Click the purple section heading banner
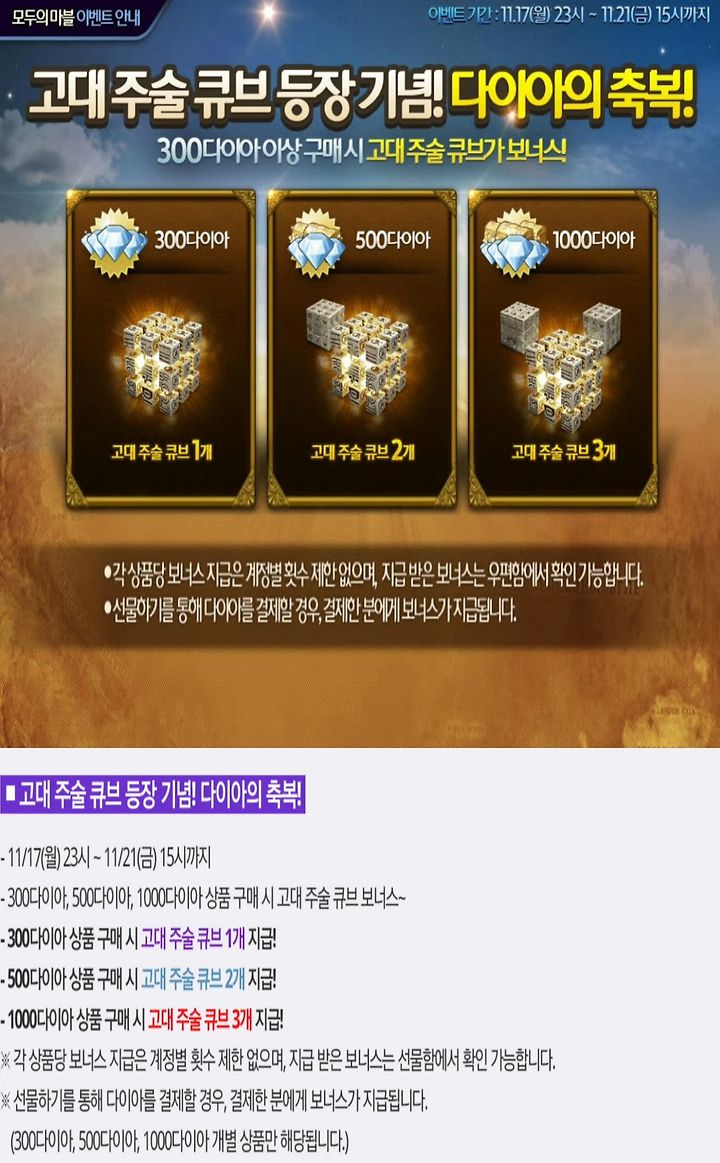720x1163 pixels. point(153,794)
